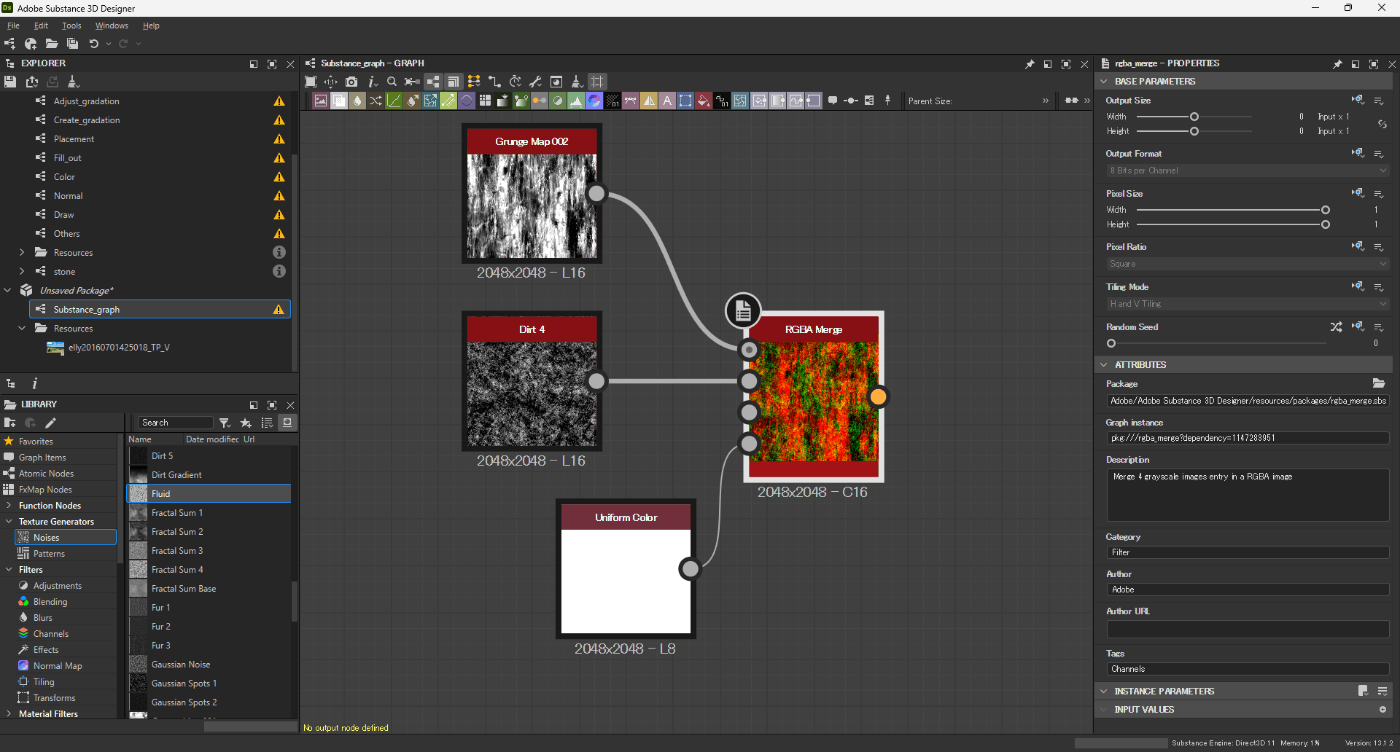
Task: Toggle graph grid snapping icon
Action: click(597, 81)
